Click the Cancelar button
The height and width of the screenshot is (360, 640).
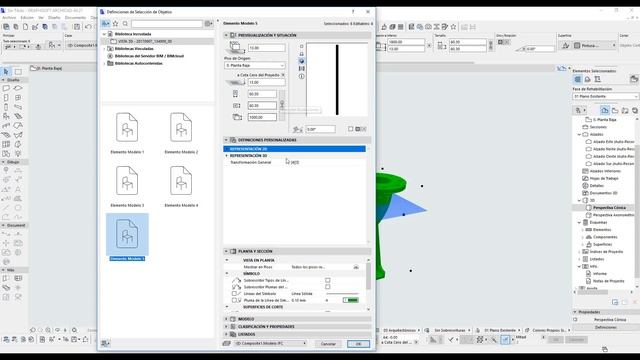[328, 344]
